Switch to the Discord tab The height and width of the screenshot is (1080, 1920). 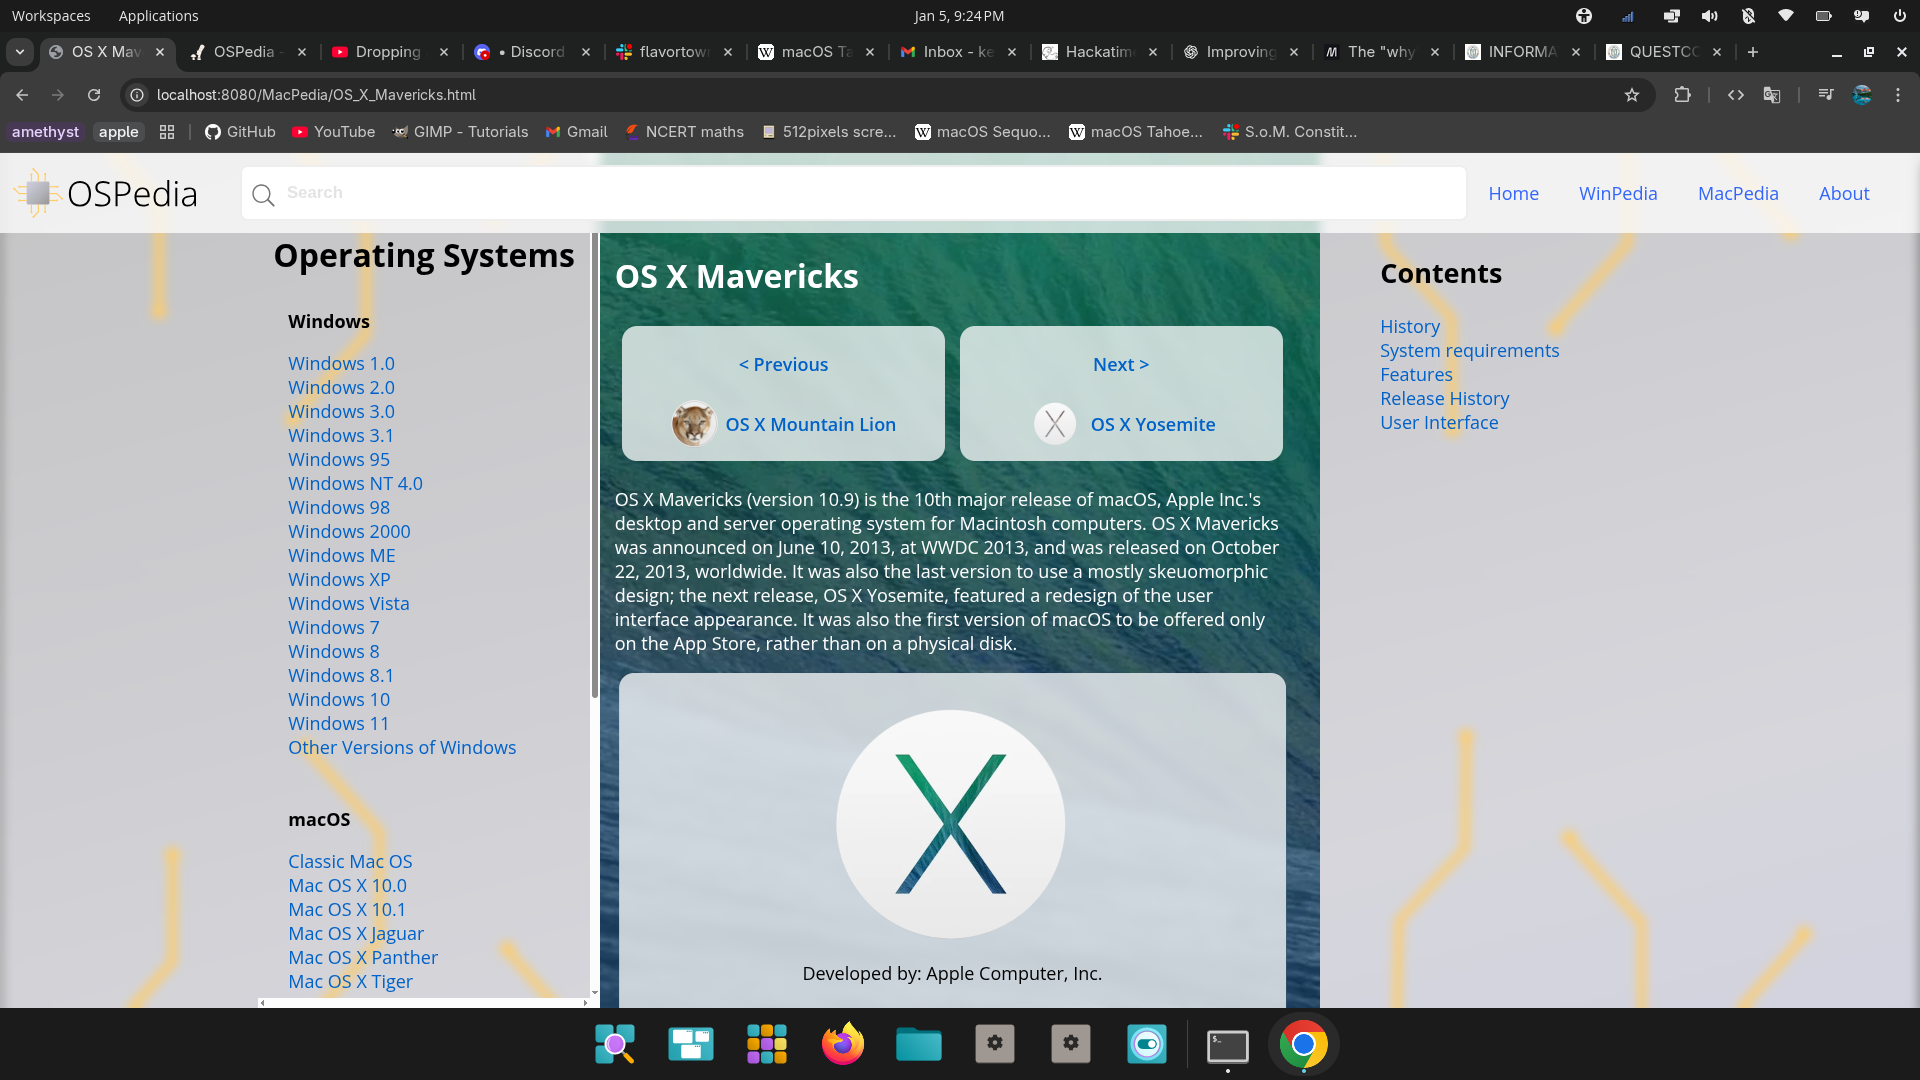point(530,52)
